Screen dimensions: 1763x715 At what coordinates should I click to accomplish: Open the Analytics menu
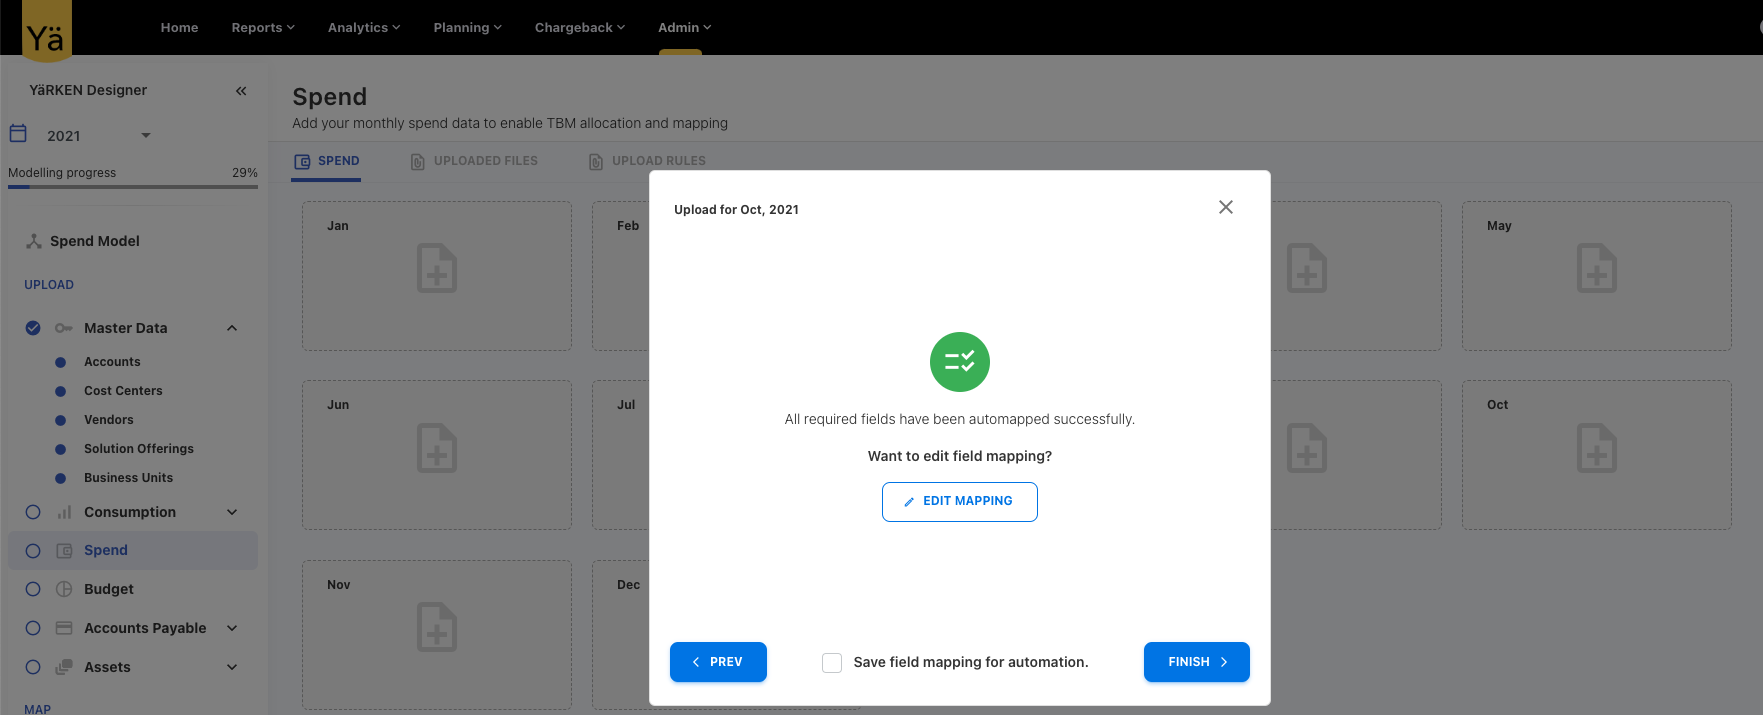click(x=363, y=27)
